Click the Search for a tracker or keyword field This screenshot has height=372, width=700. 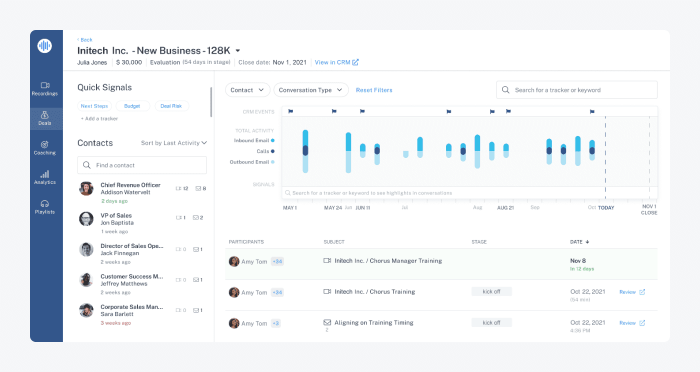(x=577, y=90)
